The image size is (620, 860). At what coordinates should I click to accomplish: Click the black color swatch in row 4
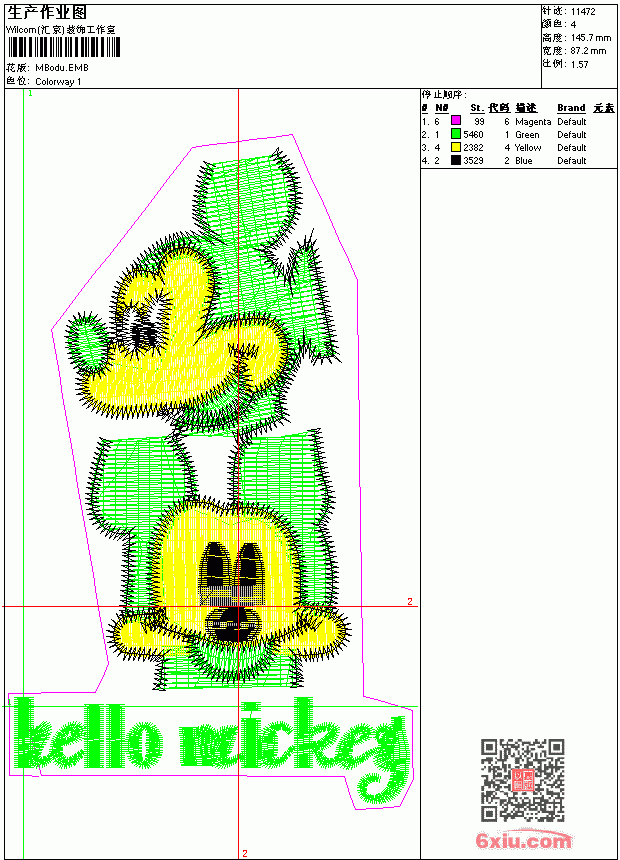(455, 160)
